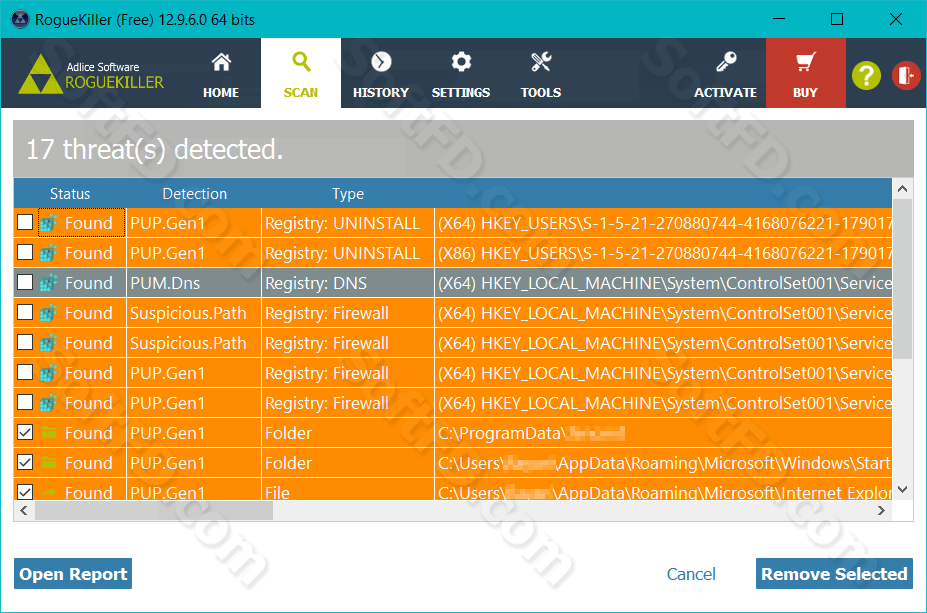This screenshot has width=927, height=613.
Task: Click Remove Selected button
Action: 834,574
